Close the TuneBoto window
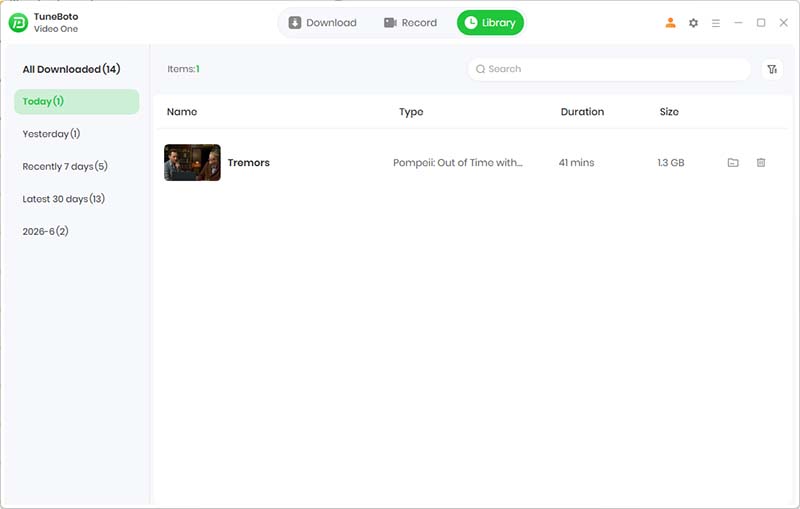 click(784, 22)
